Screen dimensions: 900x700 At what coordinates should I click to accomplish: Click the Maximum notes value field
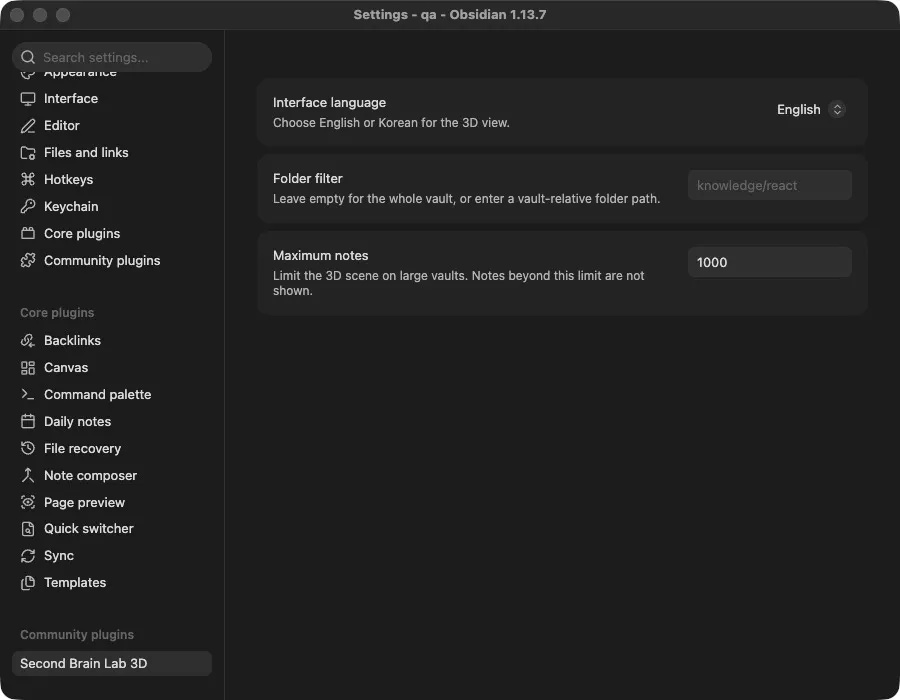click(x=770, y=262)
